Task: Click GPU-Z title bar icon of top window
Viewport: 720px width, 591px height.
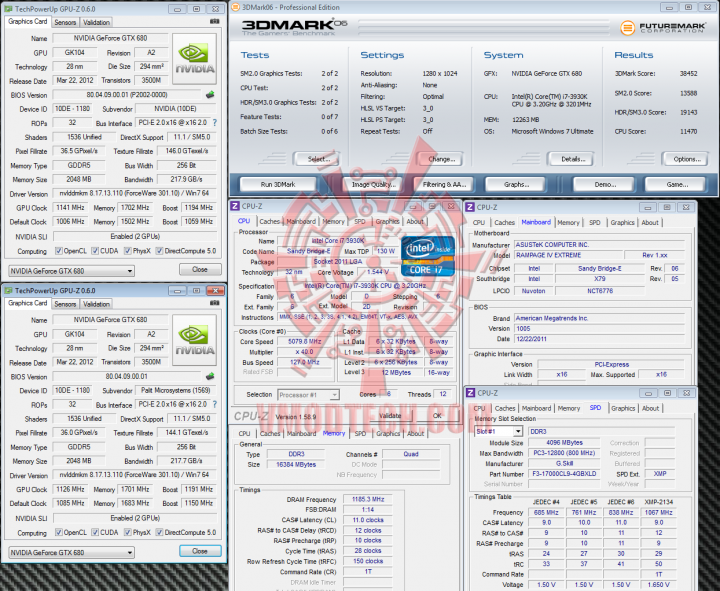Action: (8, 9)
